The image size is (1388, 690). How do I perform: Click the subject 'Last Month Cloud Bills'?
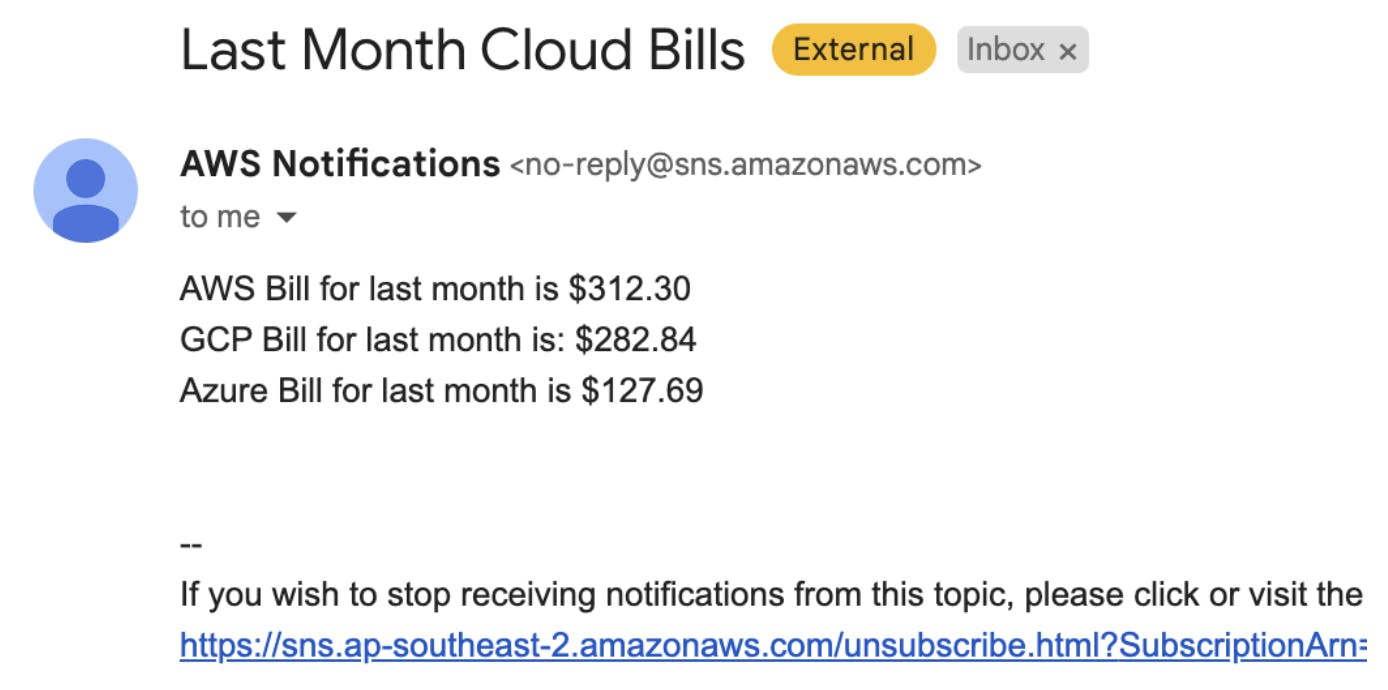pos(463,50)
